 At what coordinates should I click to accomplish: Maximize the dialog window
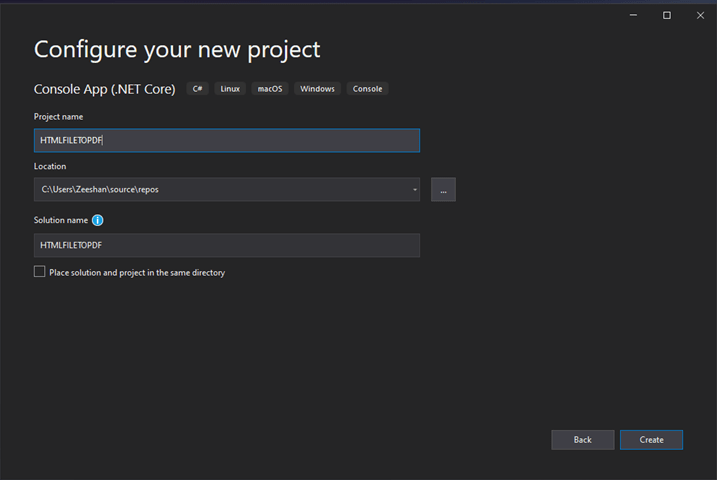click(x=667, y=15)
